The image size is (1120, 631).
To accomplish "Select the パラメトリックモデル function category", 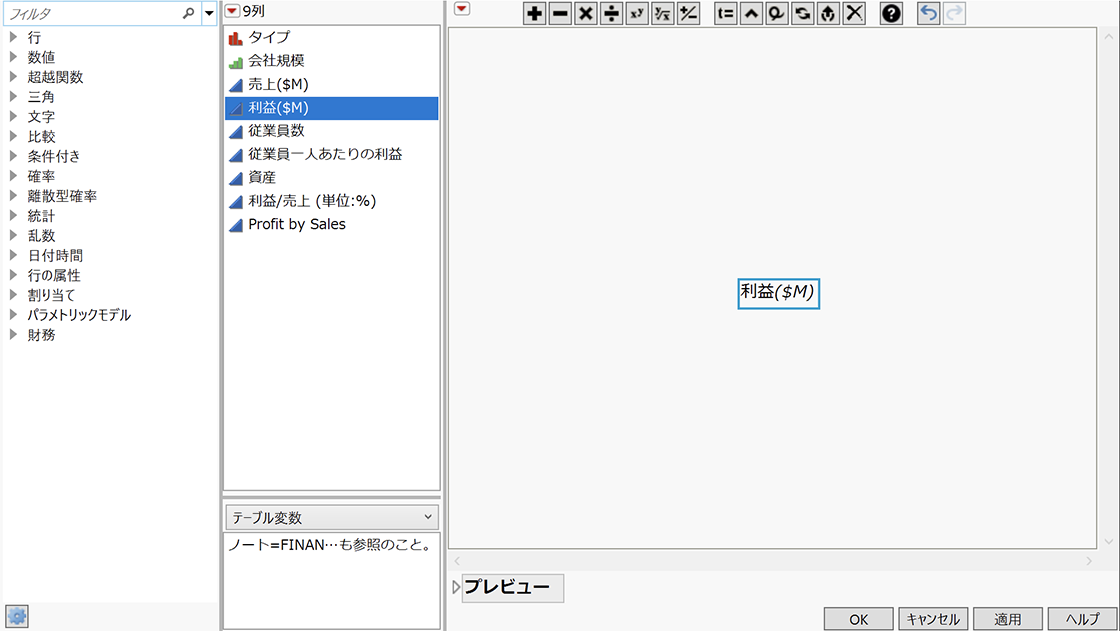I will pyautogui.click(x=79, y=315).
